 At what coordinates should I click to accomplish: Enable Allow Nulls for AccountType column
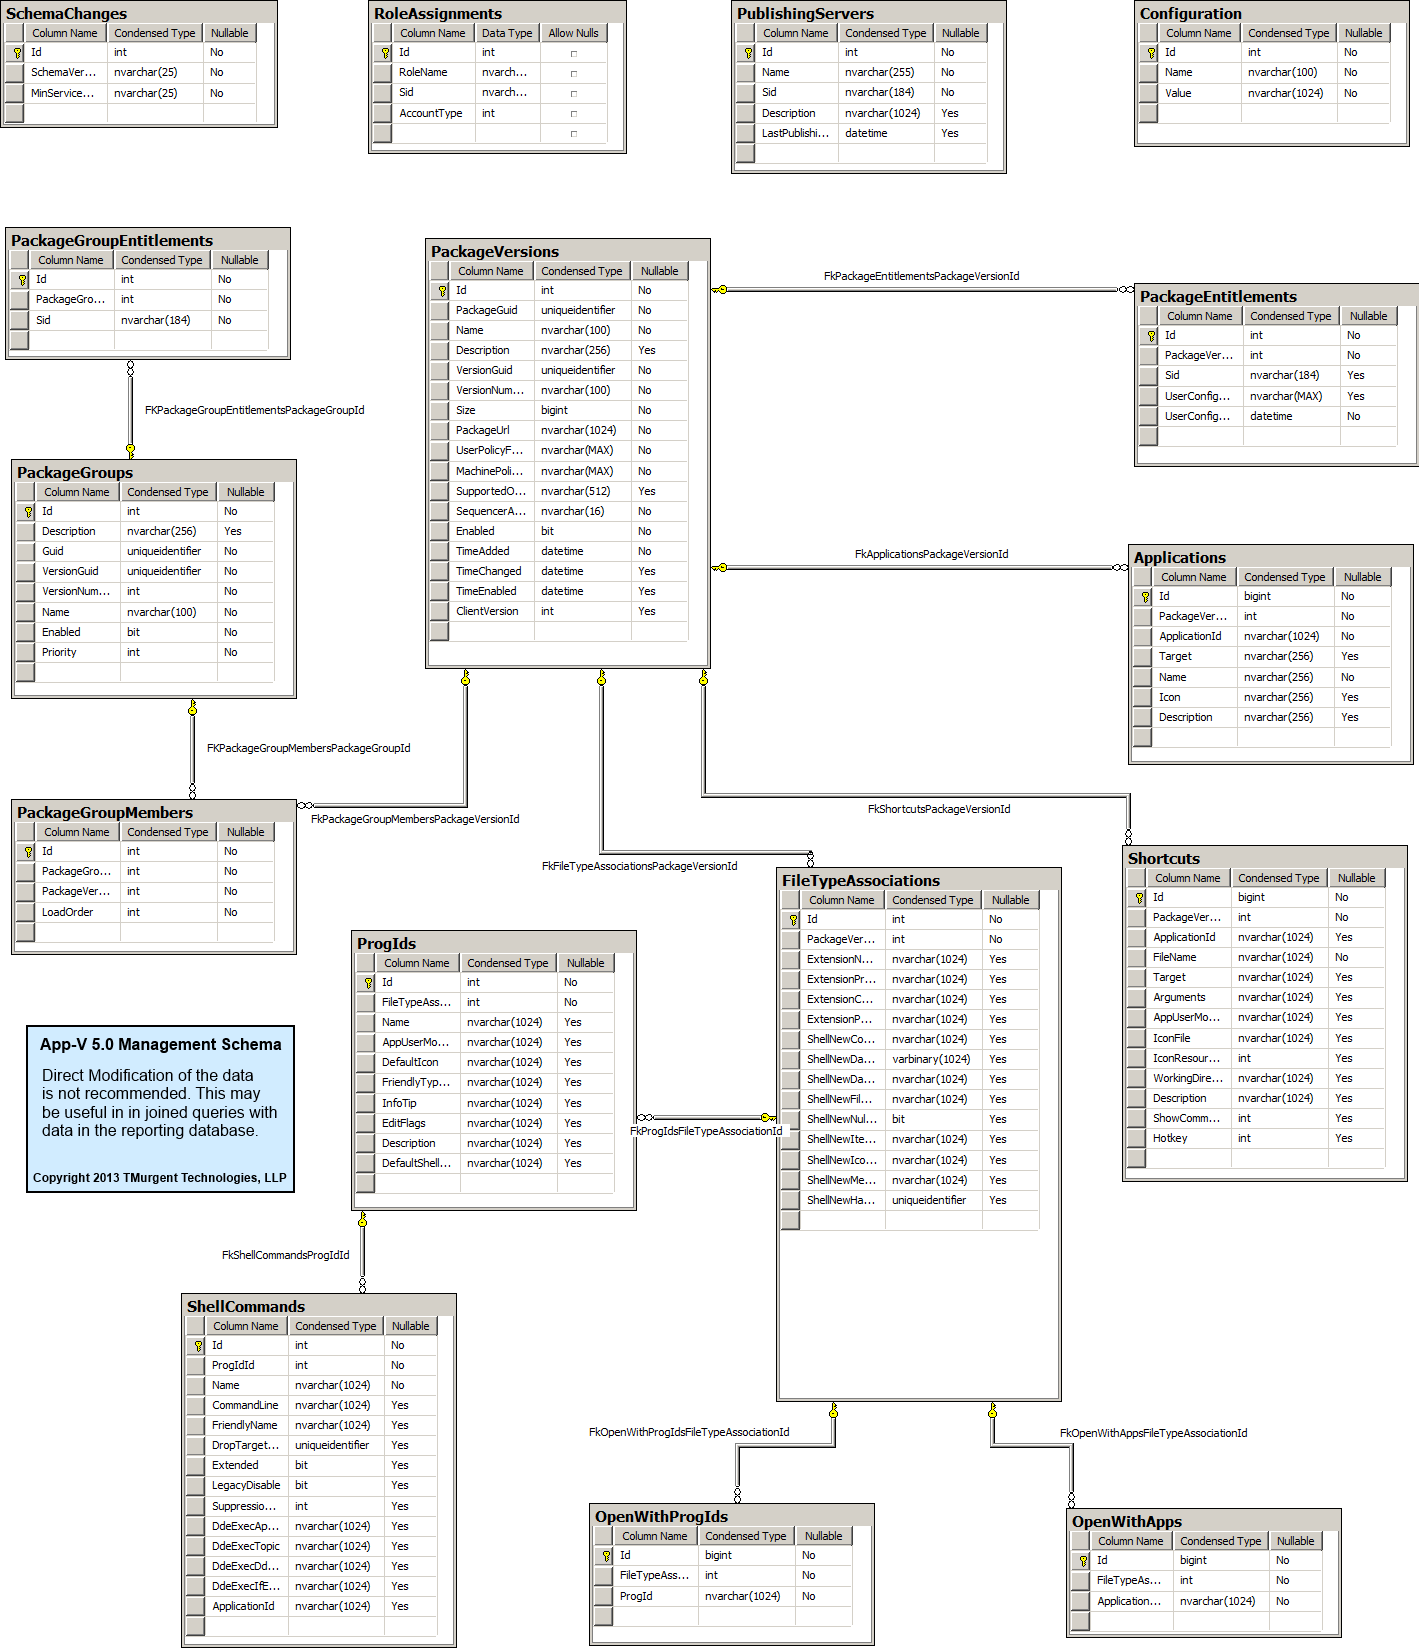click(x=573, y=114)
